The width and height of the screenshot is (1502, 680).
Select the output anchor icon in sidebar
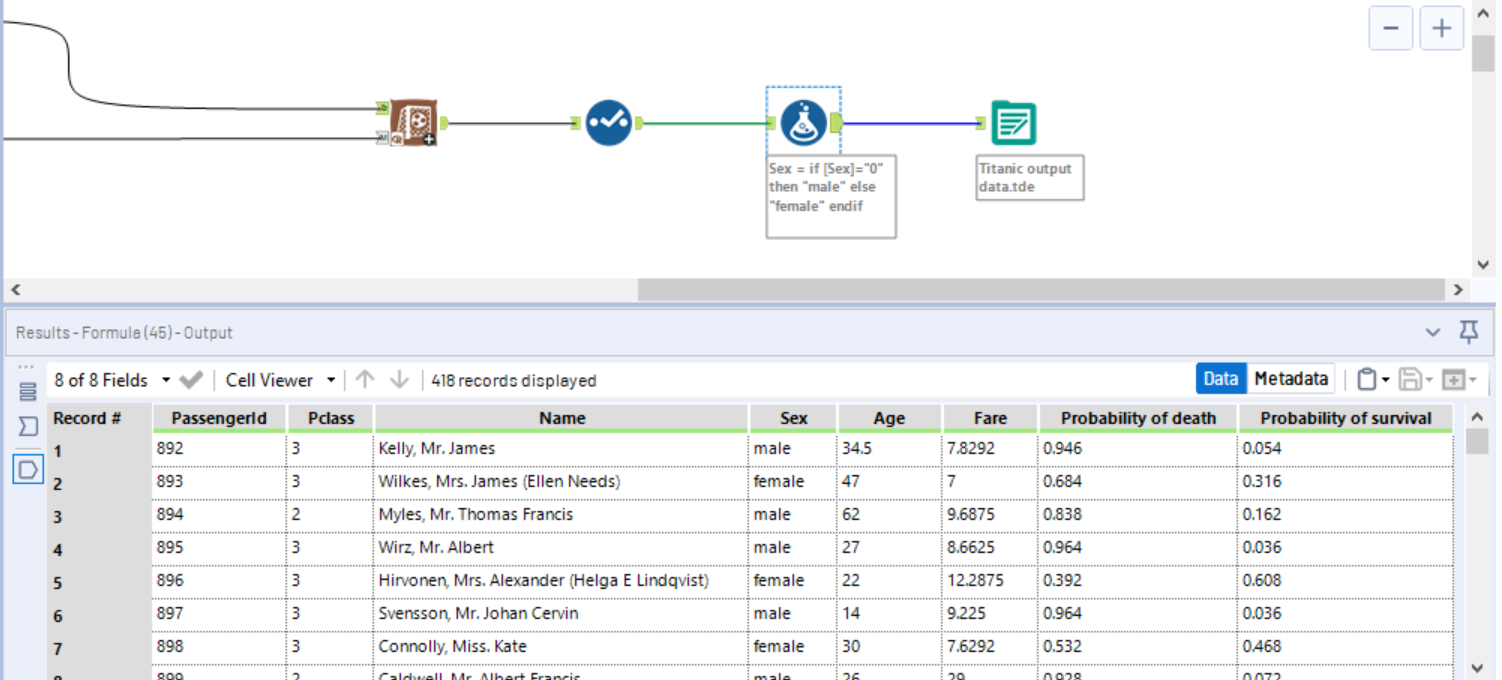28,467
